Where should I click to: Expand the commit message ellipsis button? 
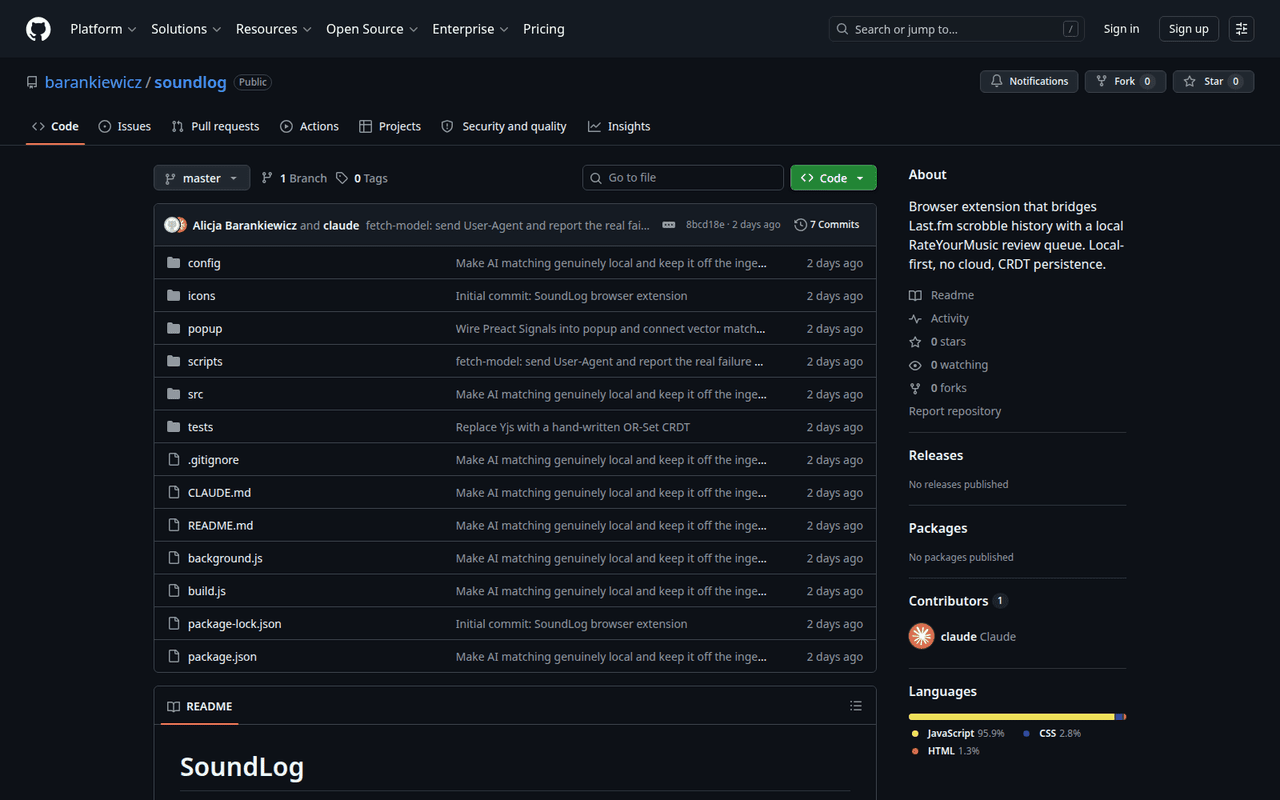(669, 225)
